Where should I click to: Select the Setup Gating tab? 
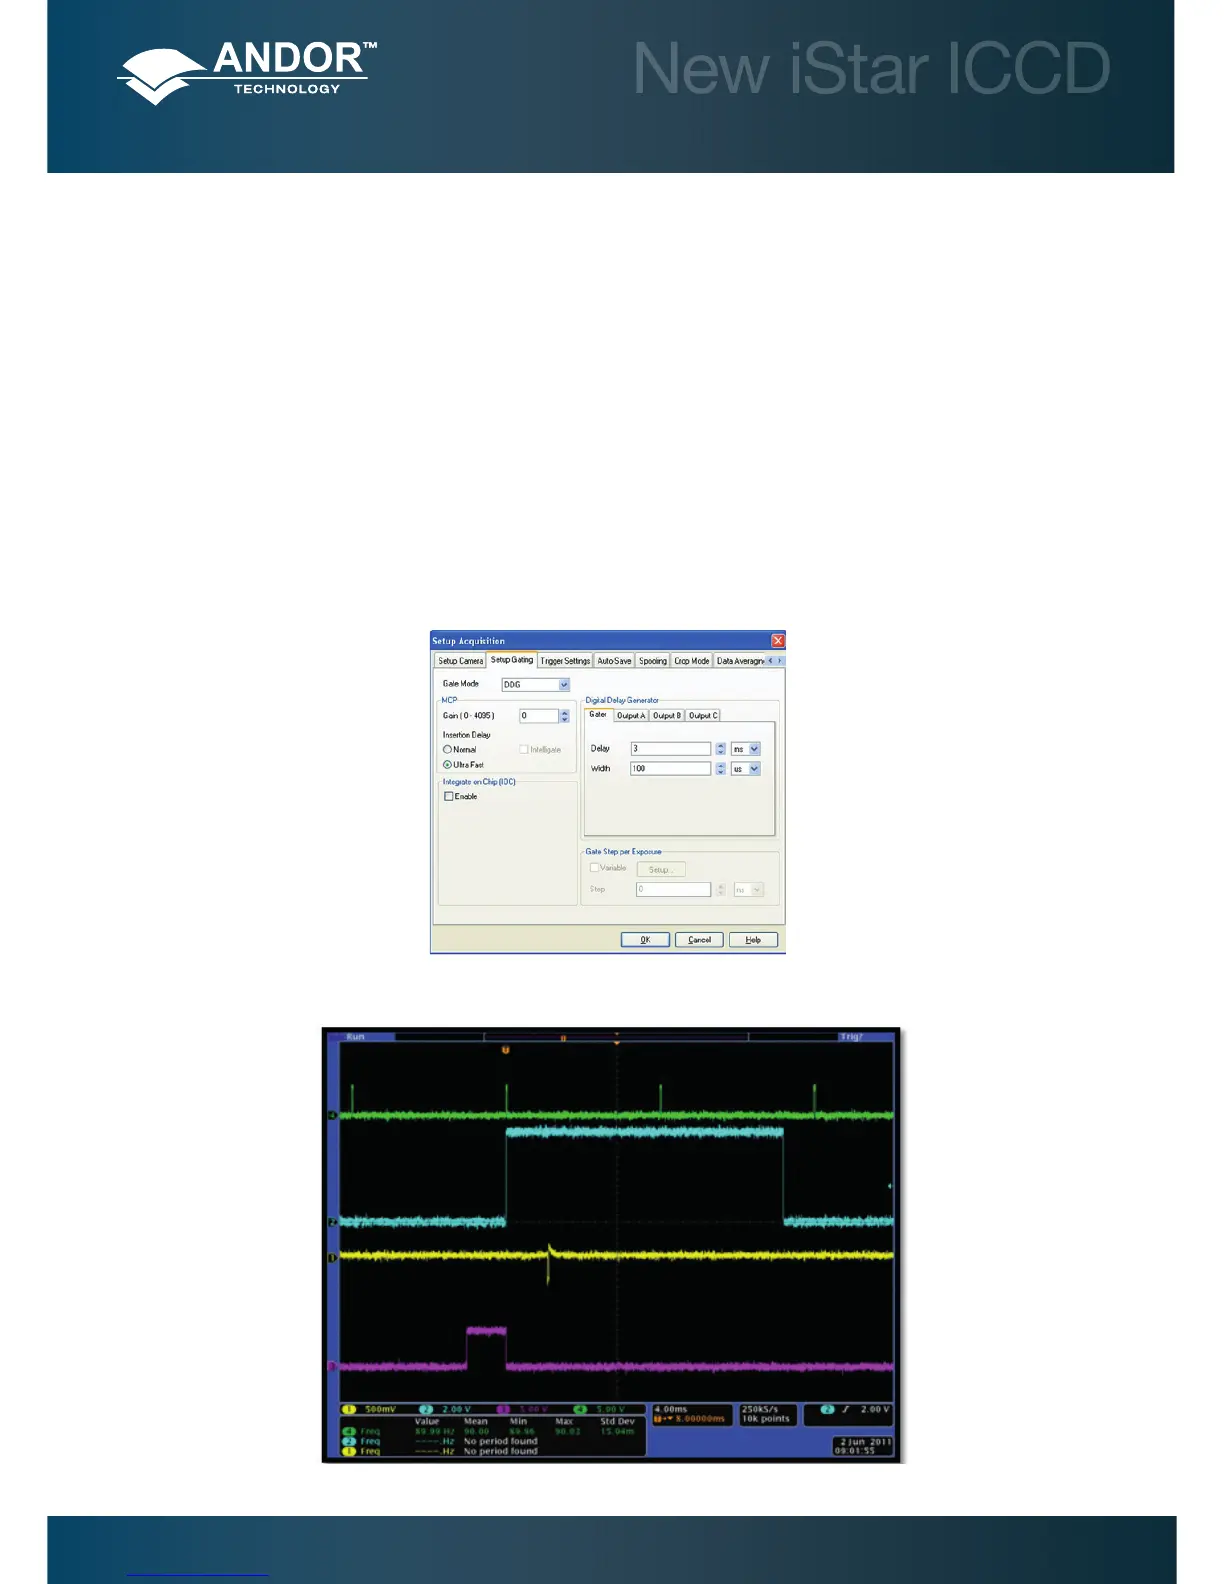point(512,660)
